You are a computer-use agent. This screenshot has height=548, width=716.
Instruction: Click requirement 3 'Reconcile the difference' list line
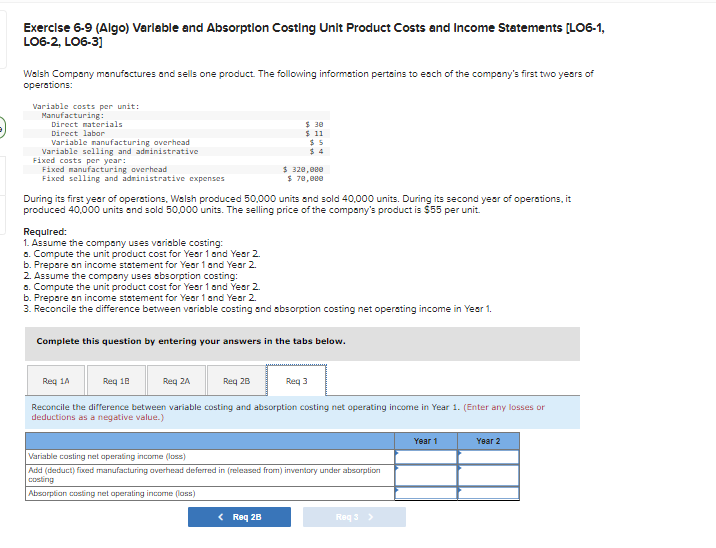click(258, 309)
